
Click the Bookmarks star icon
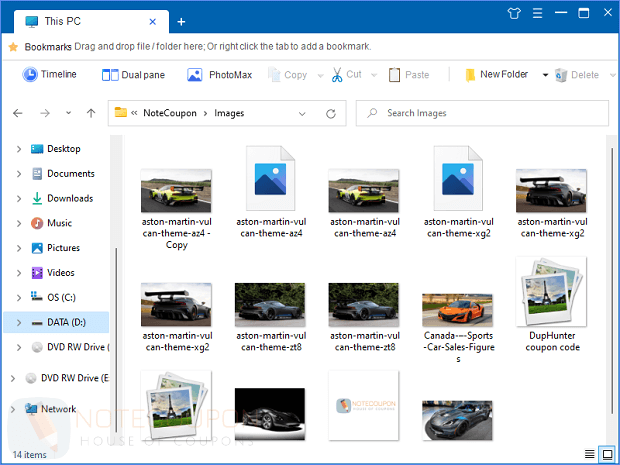click(13, 47)
